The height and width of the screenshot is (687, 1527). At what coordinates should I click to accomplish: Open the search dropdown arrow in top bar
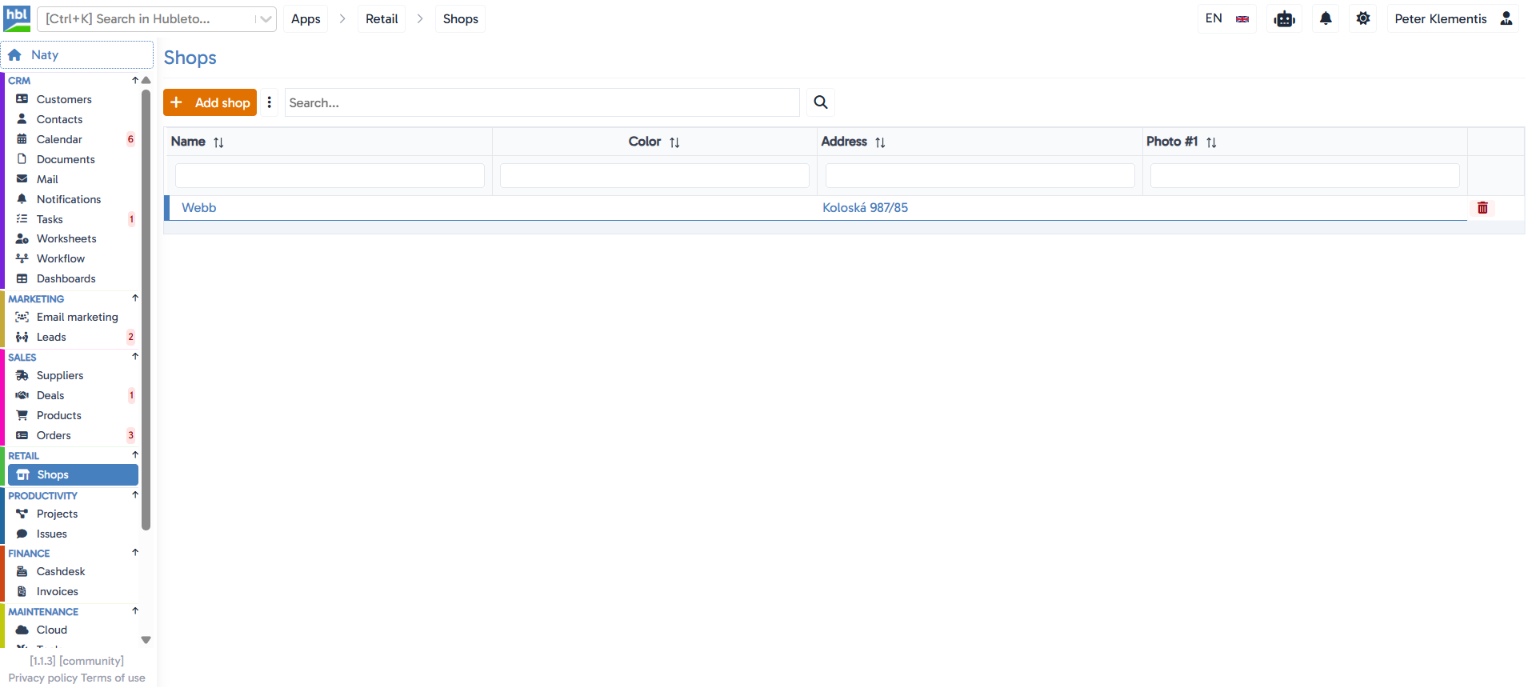(265, 19)
